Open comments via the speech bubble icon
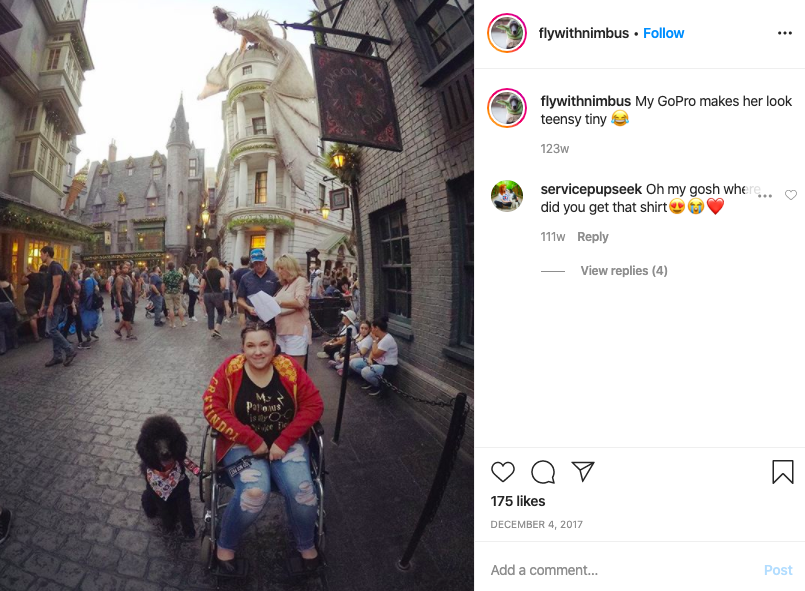Viewport: 805px width, 591px height. [543, 472]
